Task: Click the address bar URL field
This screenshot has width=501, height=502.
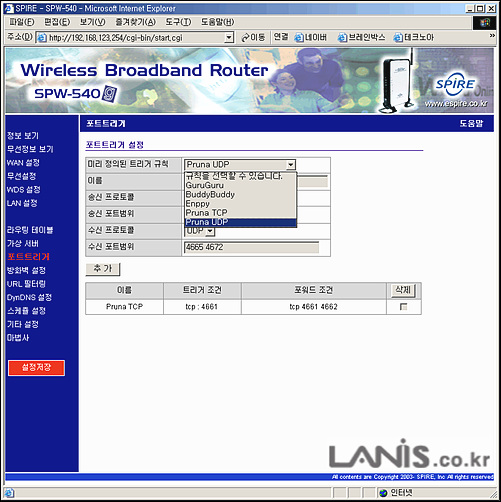Action: click(x=136, y=37)
